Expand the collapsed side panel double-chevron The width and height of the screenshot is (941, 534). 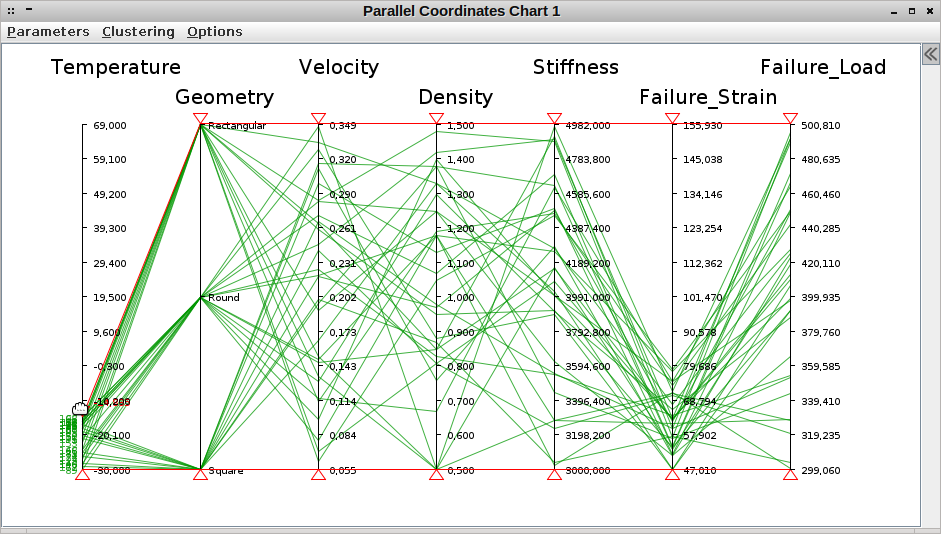[931, 55]
